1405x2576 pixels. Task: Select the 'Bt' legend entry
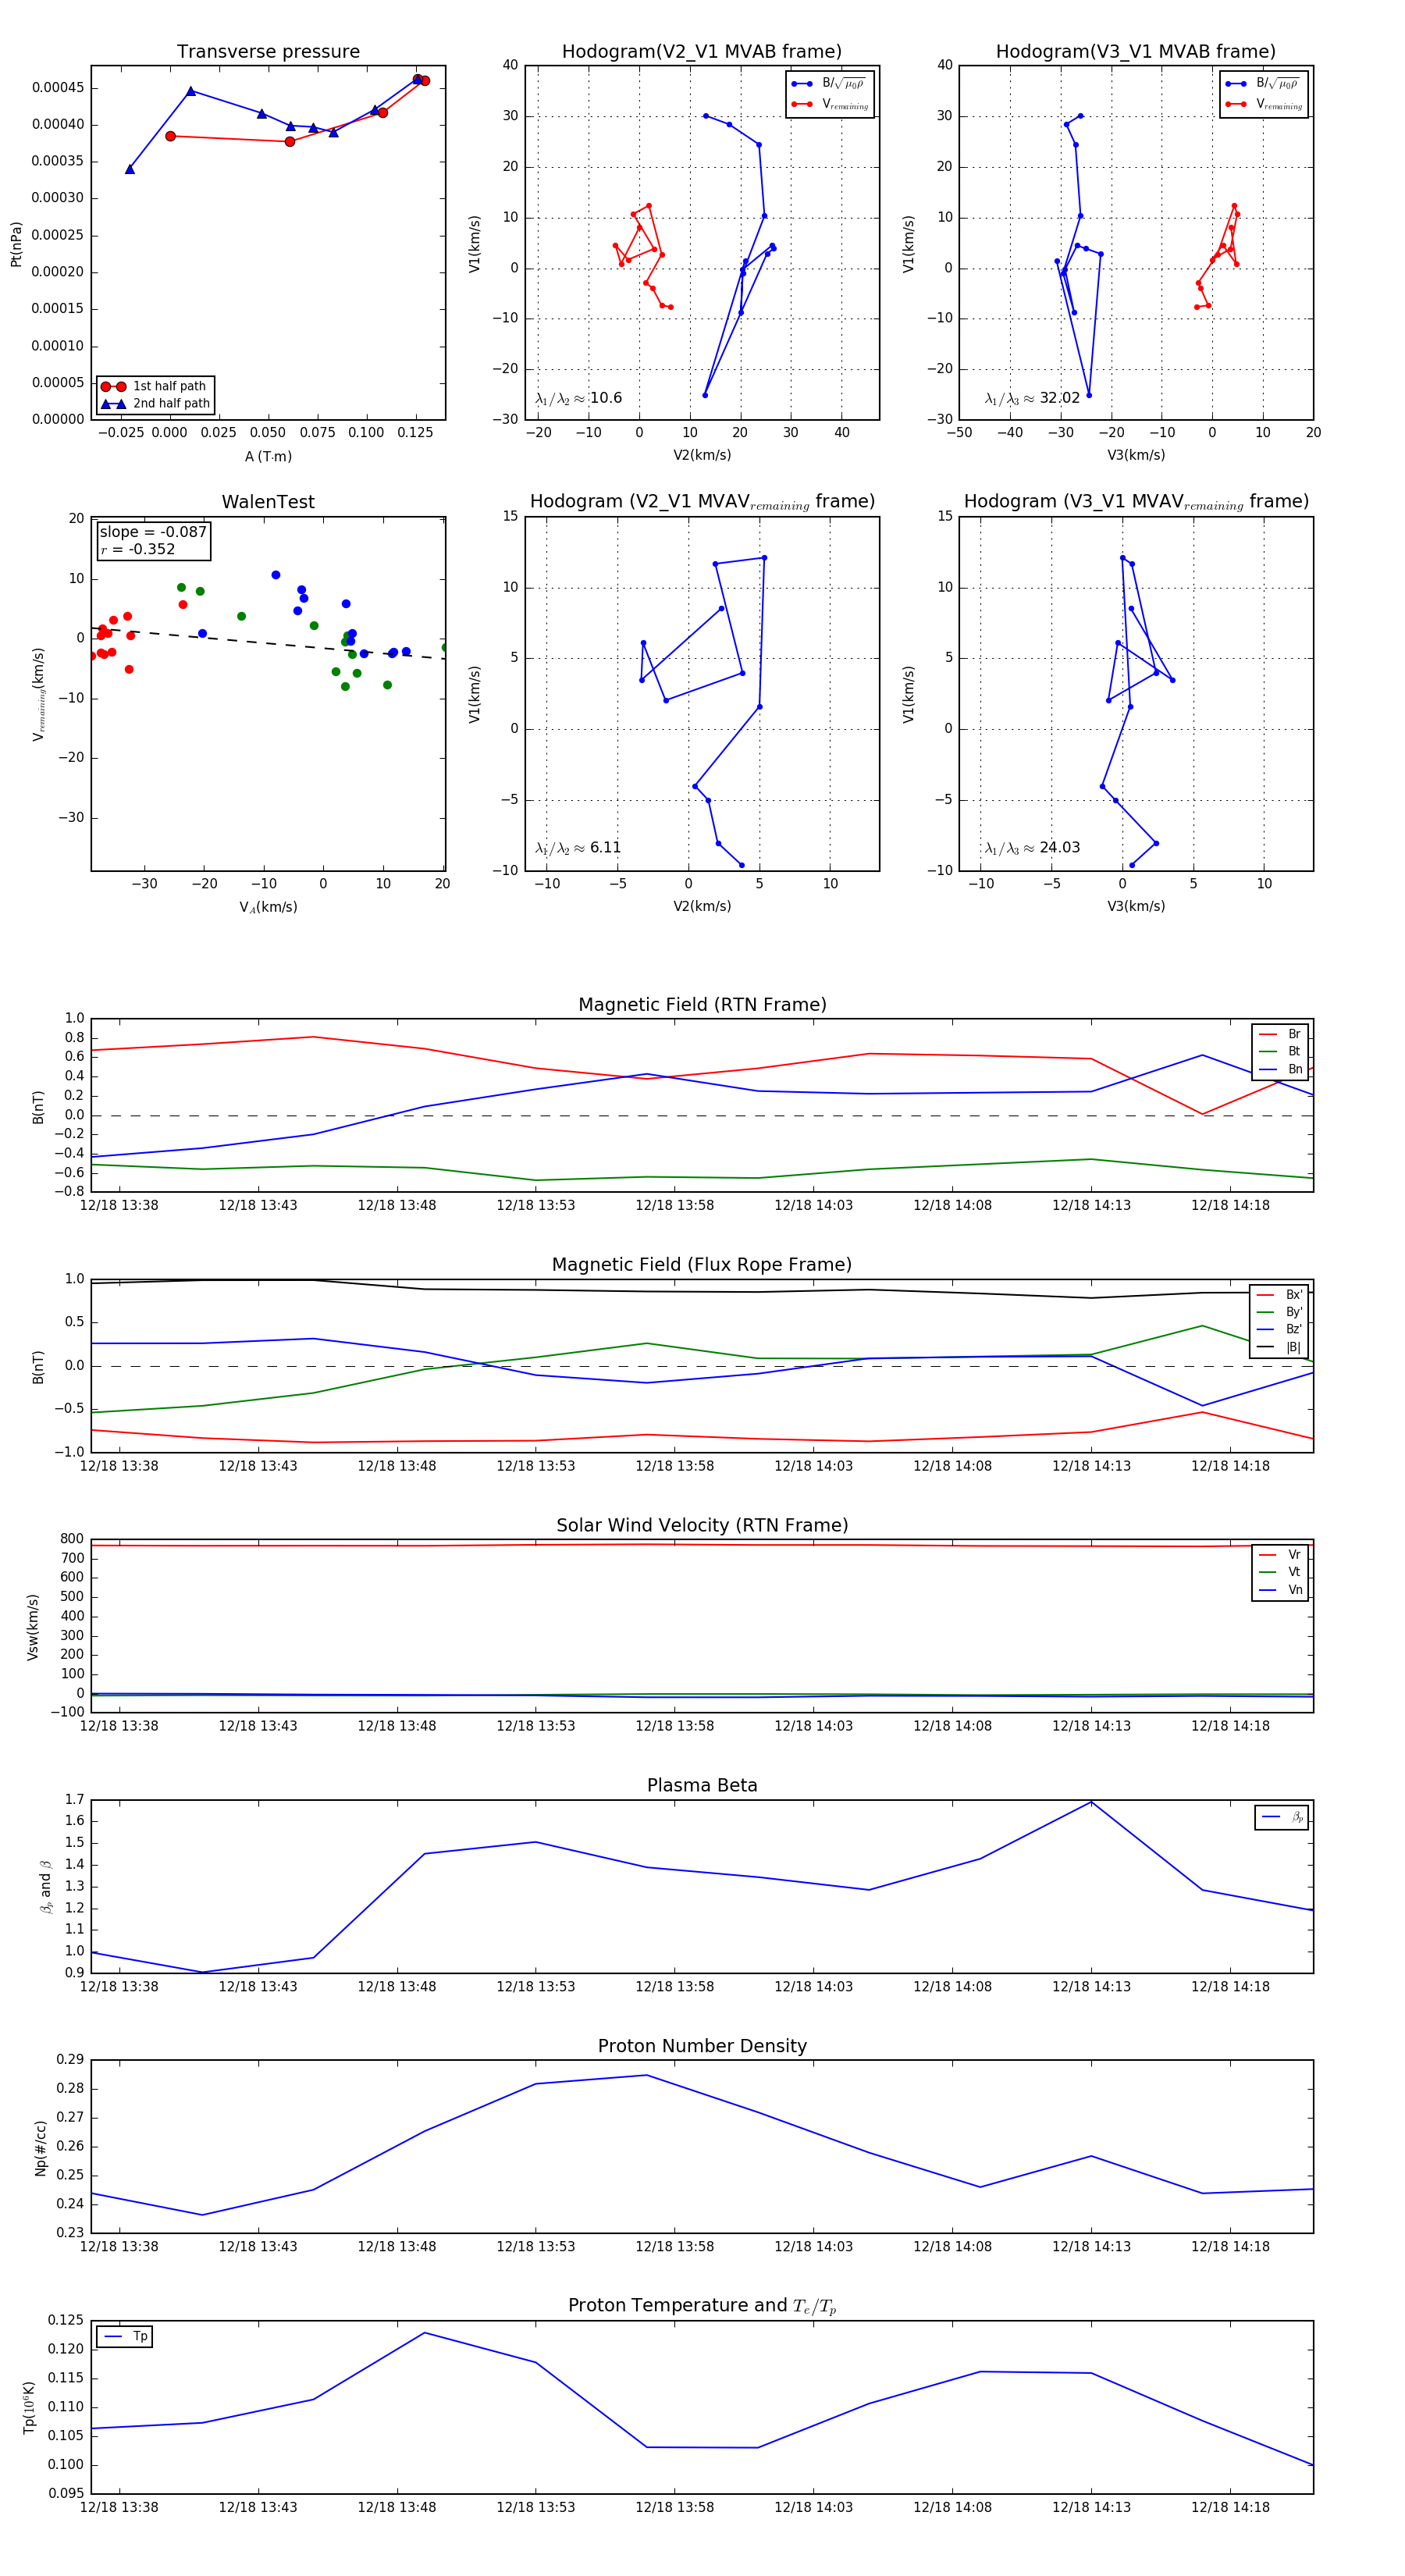pyautogui.click(x=1280, y=1051)
